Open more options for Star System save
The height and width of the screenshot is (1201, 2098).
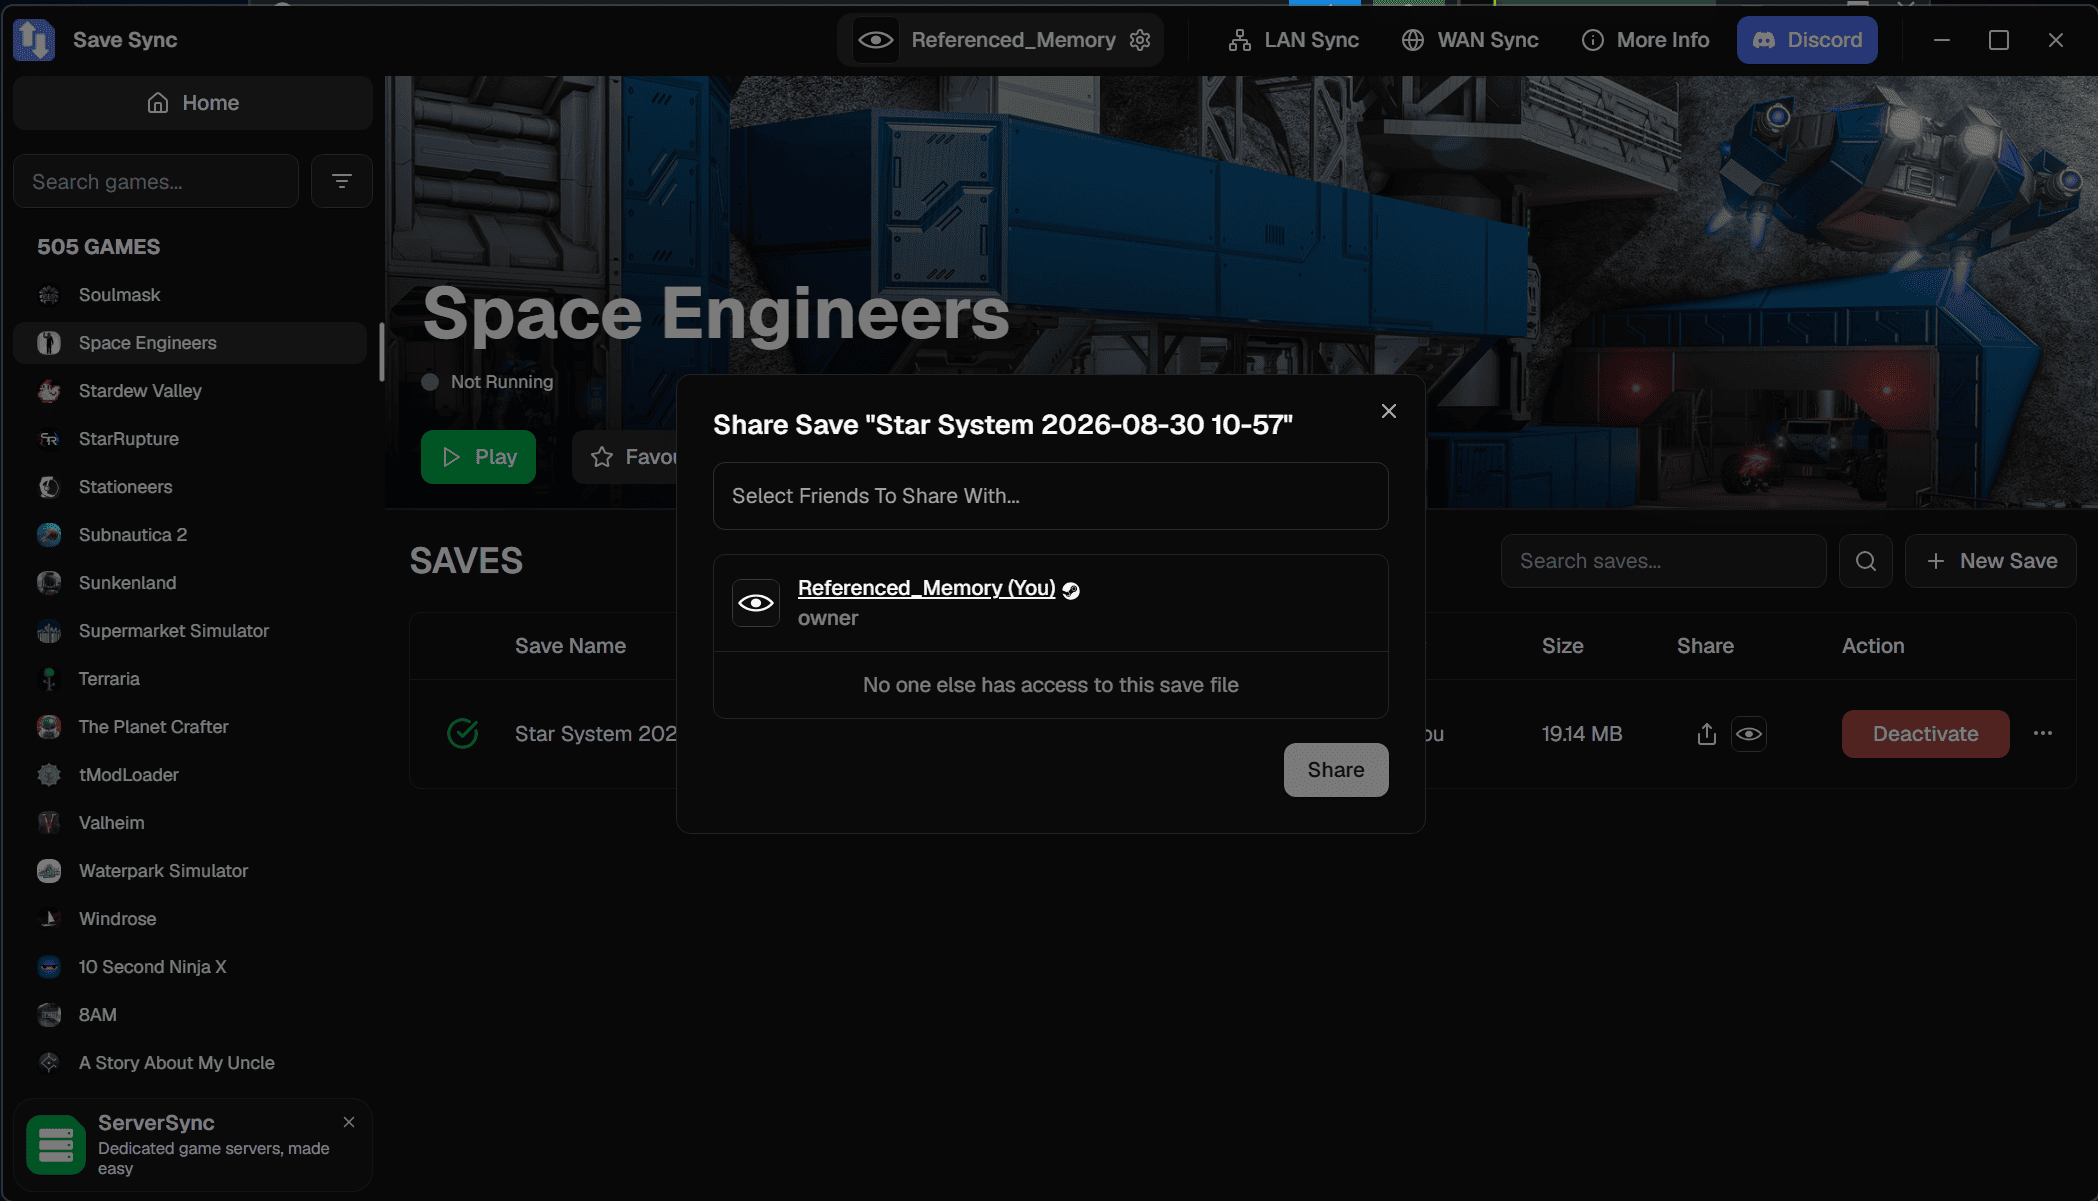2043,734
